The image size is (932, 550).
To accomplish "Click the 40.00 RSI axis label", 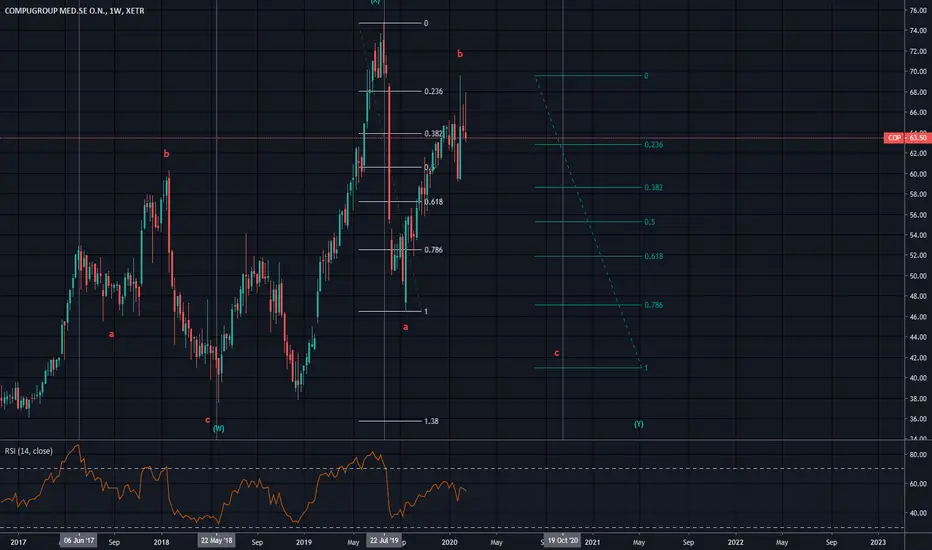I will pyautogui.click(x=918, y=513).
